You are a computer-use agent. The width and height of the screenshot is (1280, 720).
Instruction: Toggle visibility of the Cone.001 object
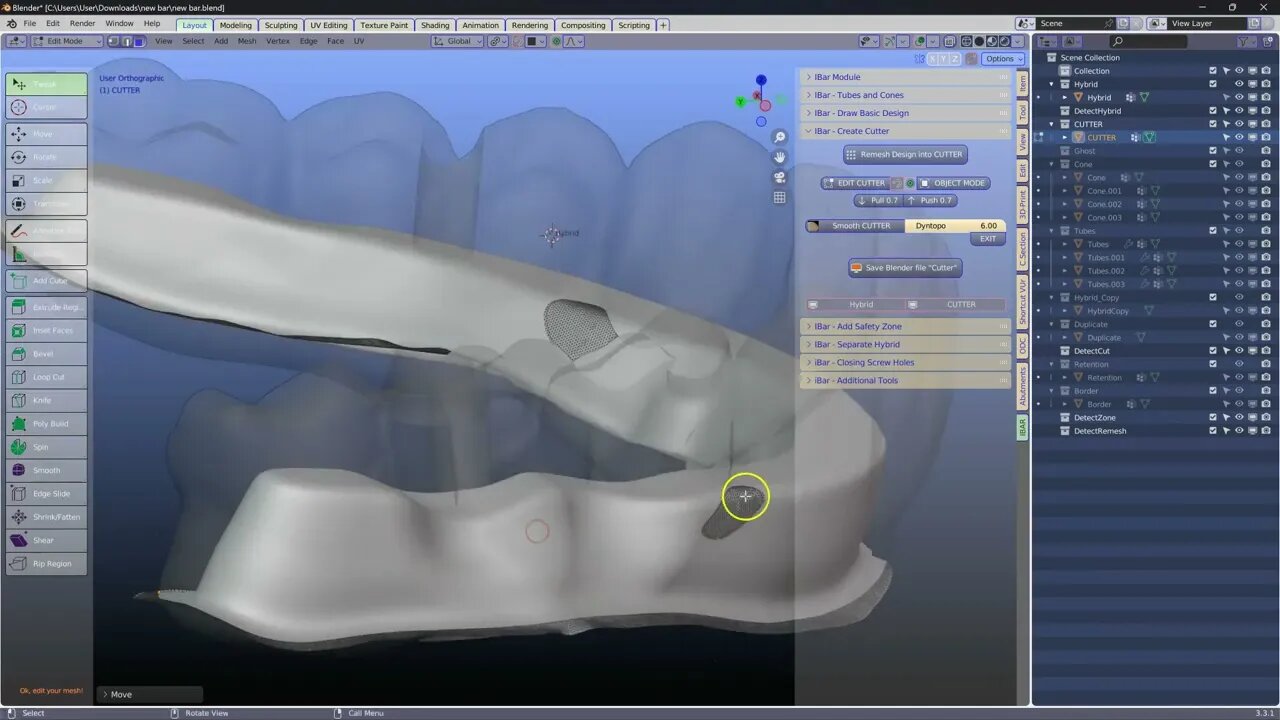(x=1239, y=191)
